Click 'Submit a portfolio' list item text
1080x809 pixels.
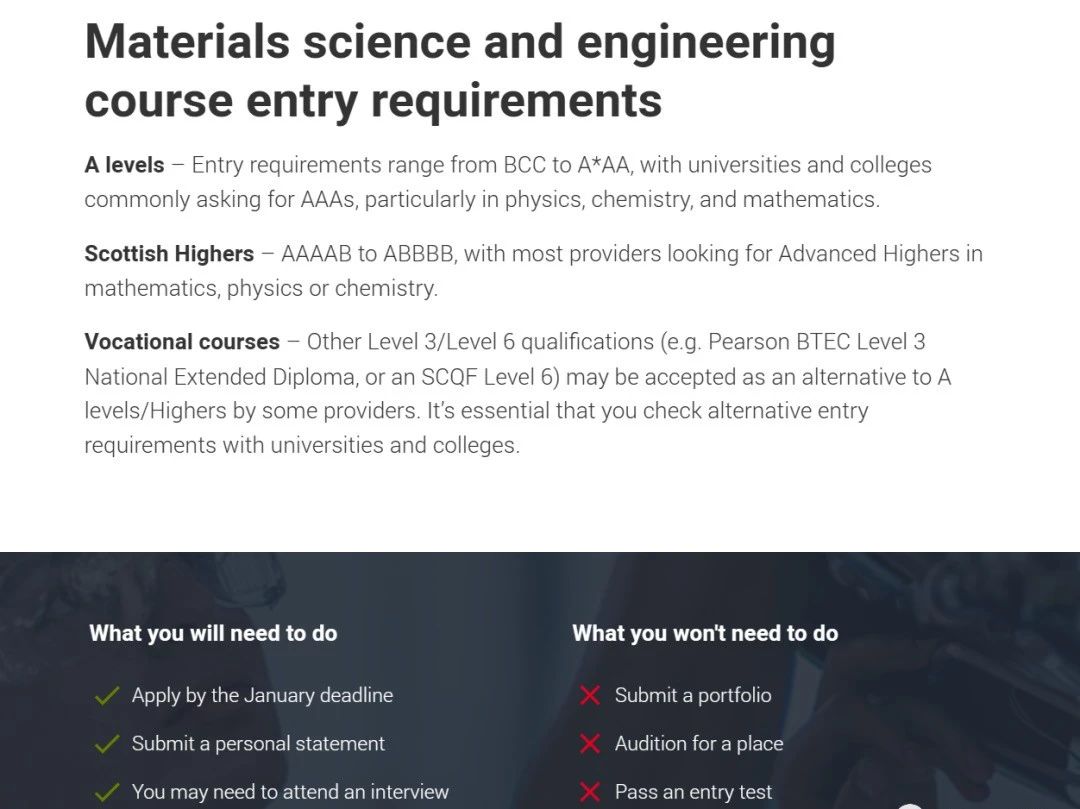[x=693, y=695]
